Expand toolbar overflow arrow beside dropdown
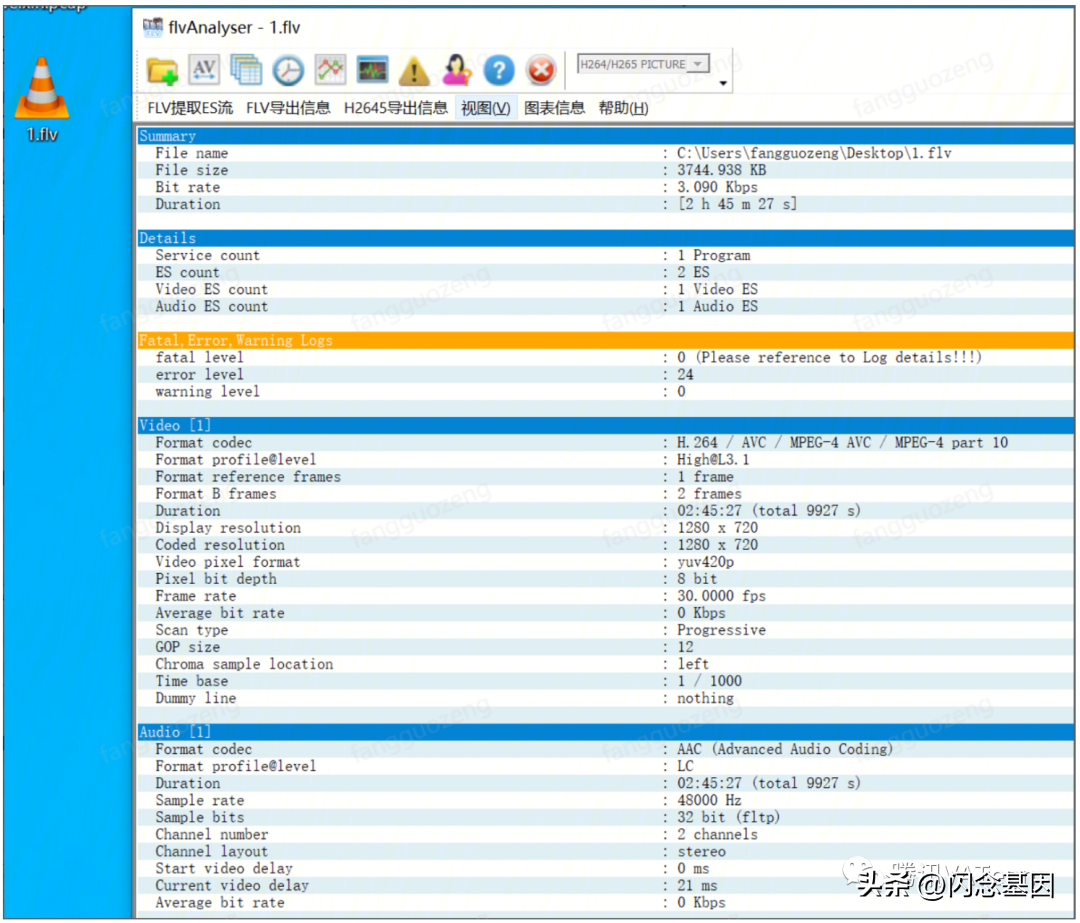 click(x=723, y=83)
